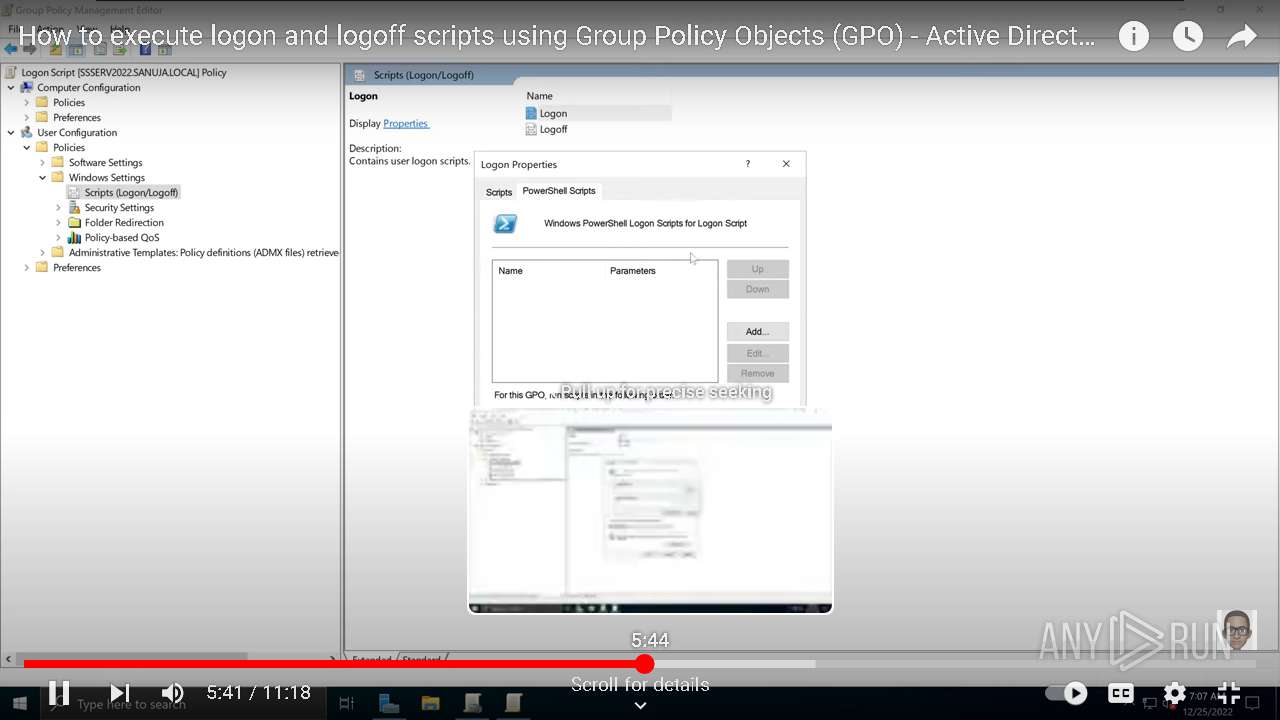Viewport: 1280px width, 720px height.
Task: Toggle the autoplay switch
Action: click(x=1067, y=693)
